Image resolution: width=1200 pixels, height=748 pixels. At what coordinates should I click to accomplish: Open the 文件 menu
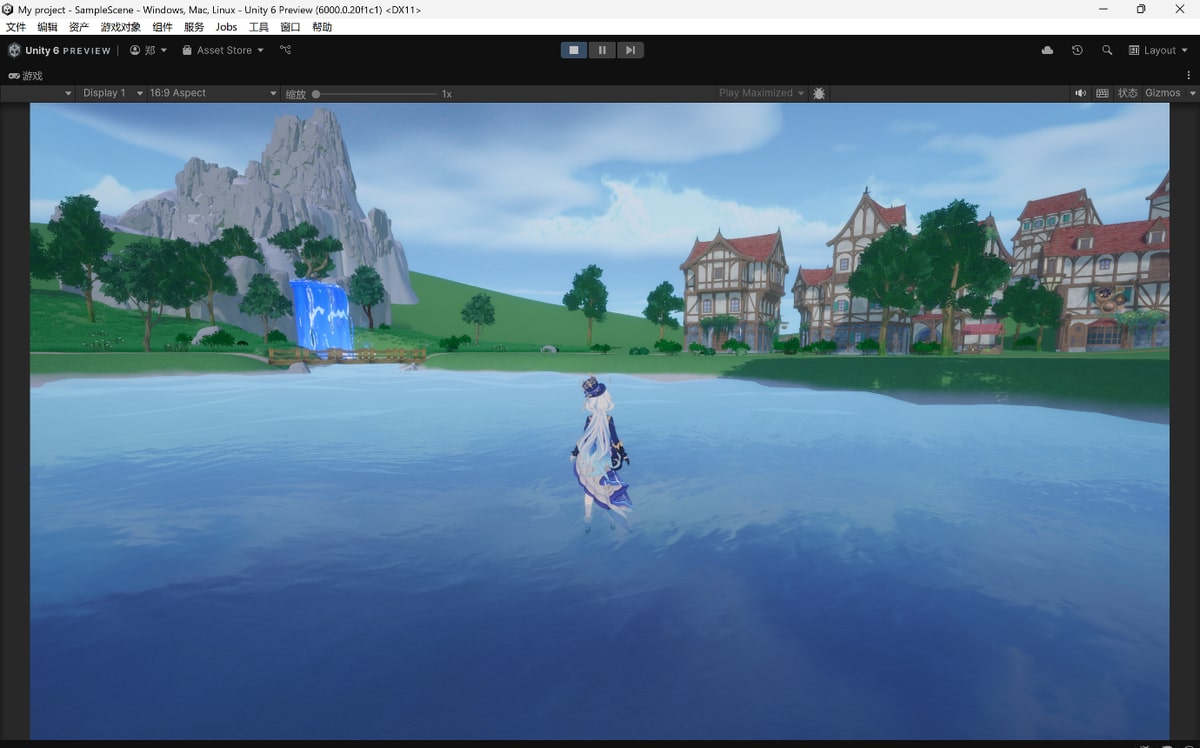(x=16, y=27)
